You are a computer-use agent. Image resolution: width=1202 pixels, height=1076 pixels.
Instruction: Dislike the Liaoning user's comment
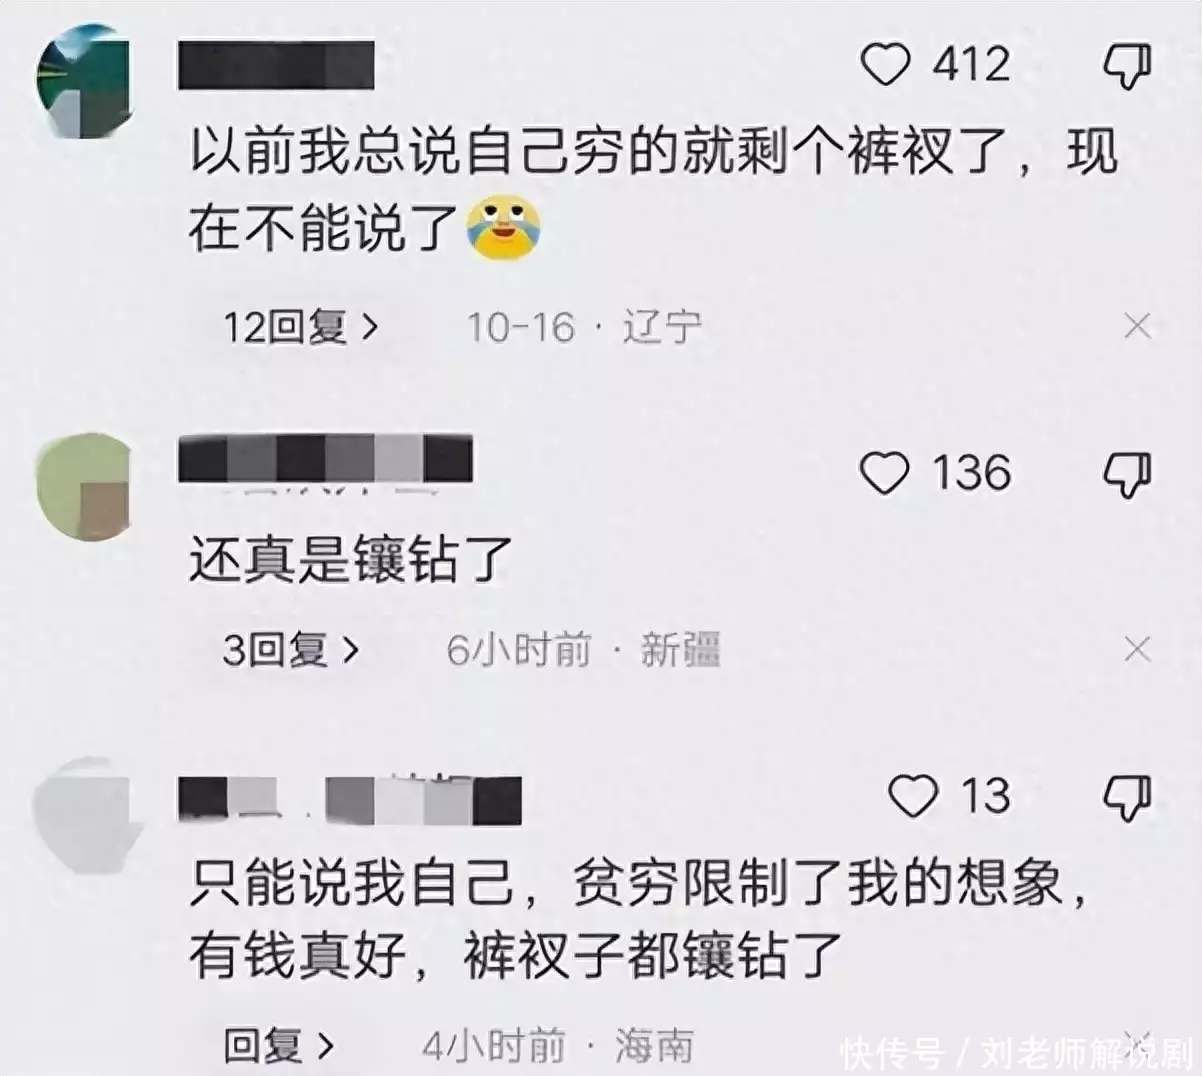click(1127, 66)
